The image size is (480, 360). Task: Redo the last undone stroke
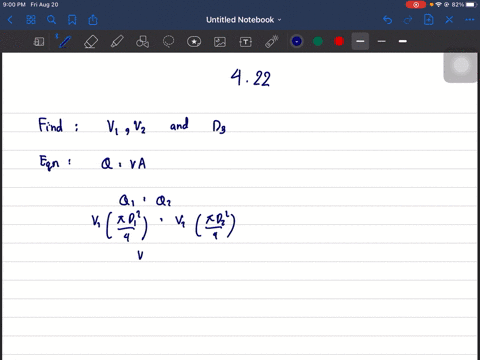(x=408, y=20)
